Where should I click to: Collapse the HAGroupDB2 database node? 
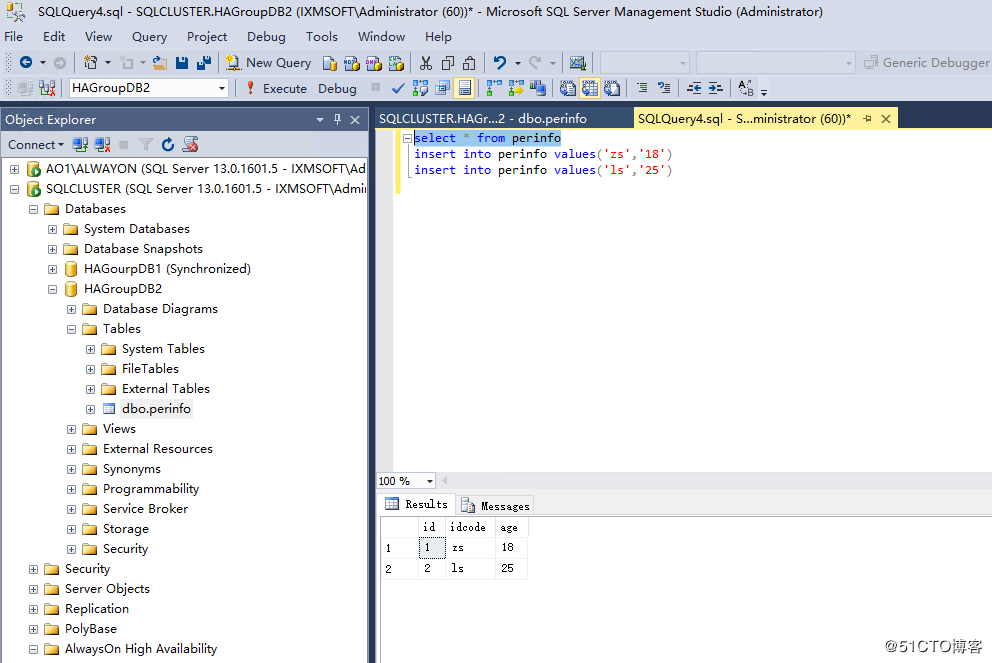53,288
